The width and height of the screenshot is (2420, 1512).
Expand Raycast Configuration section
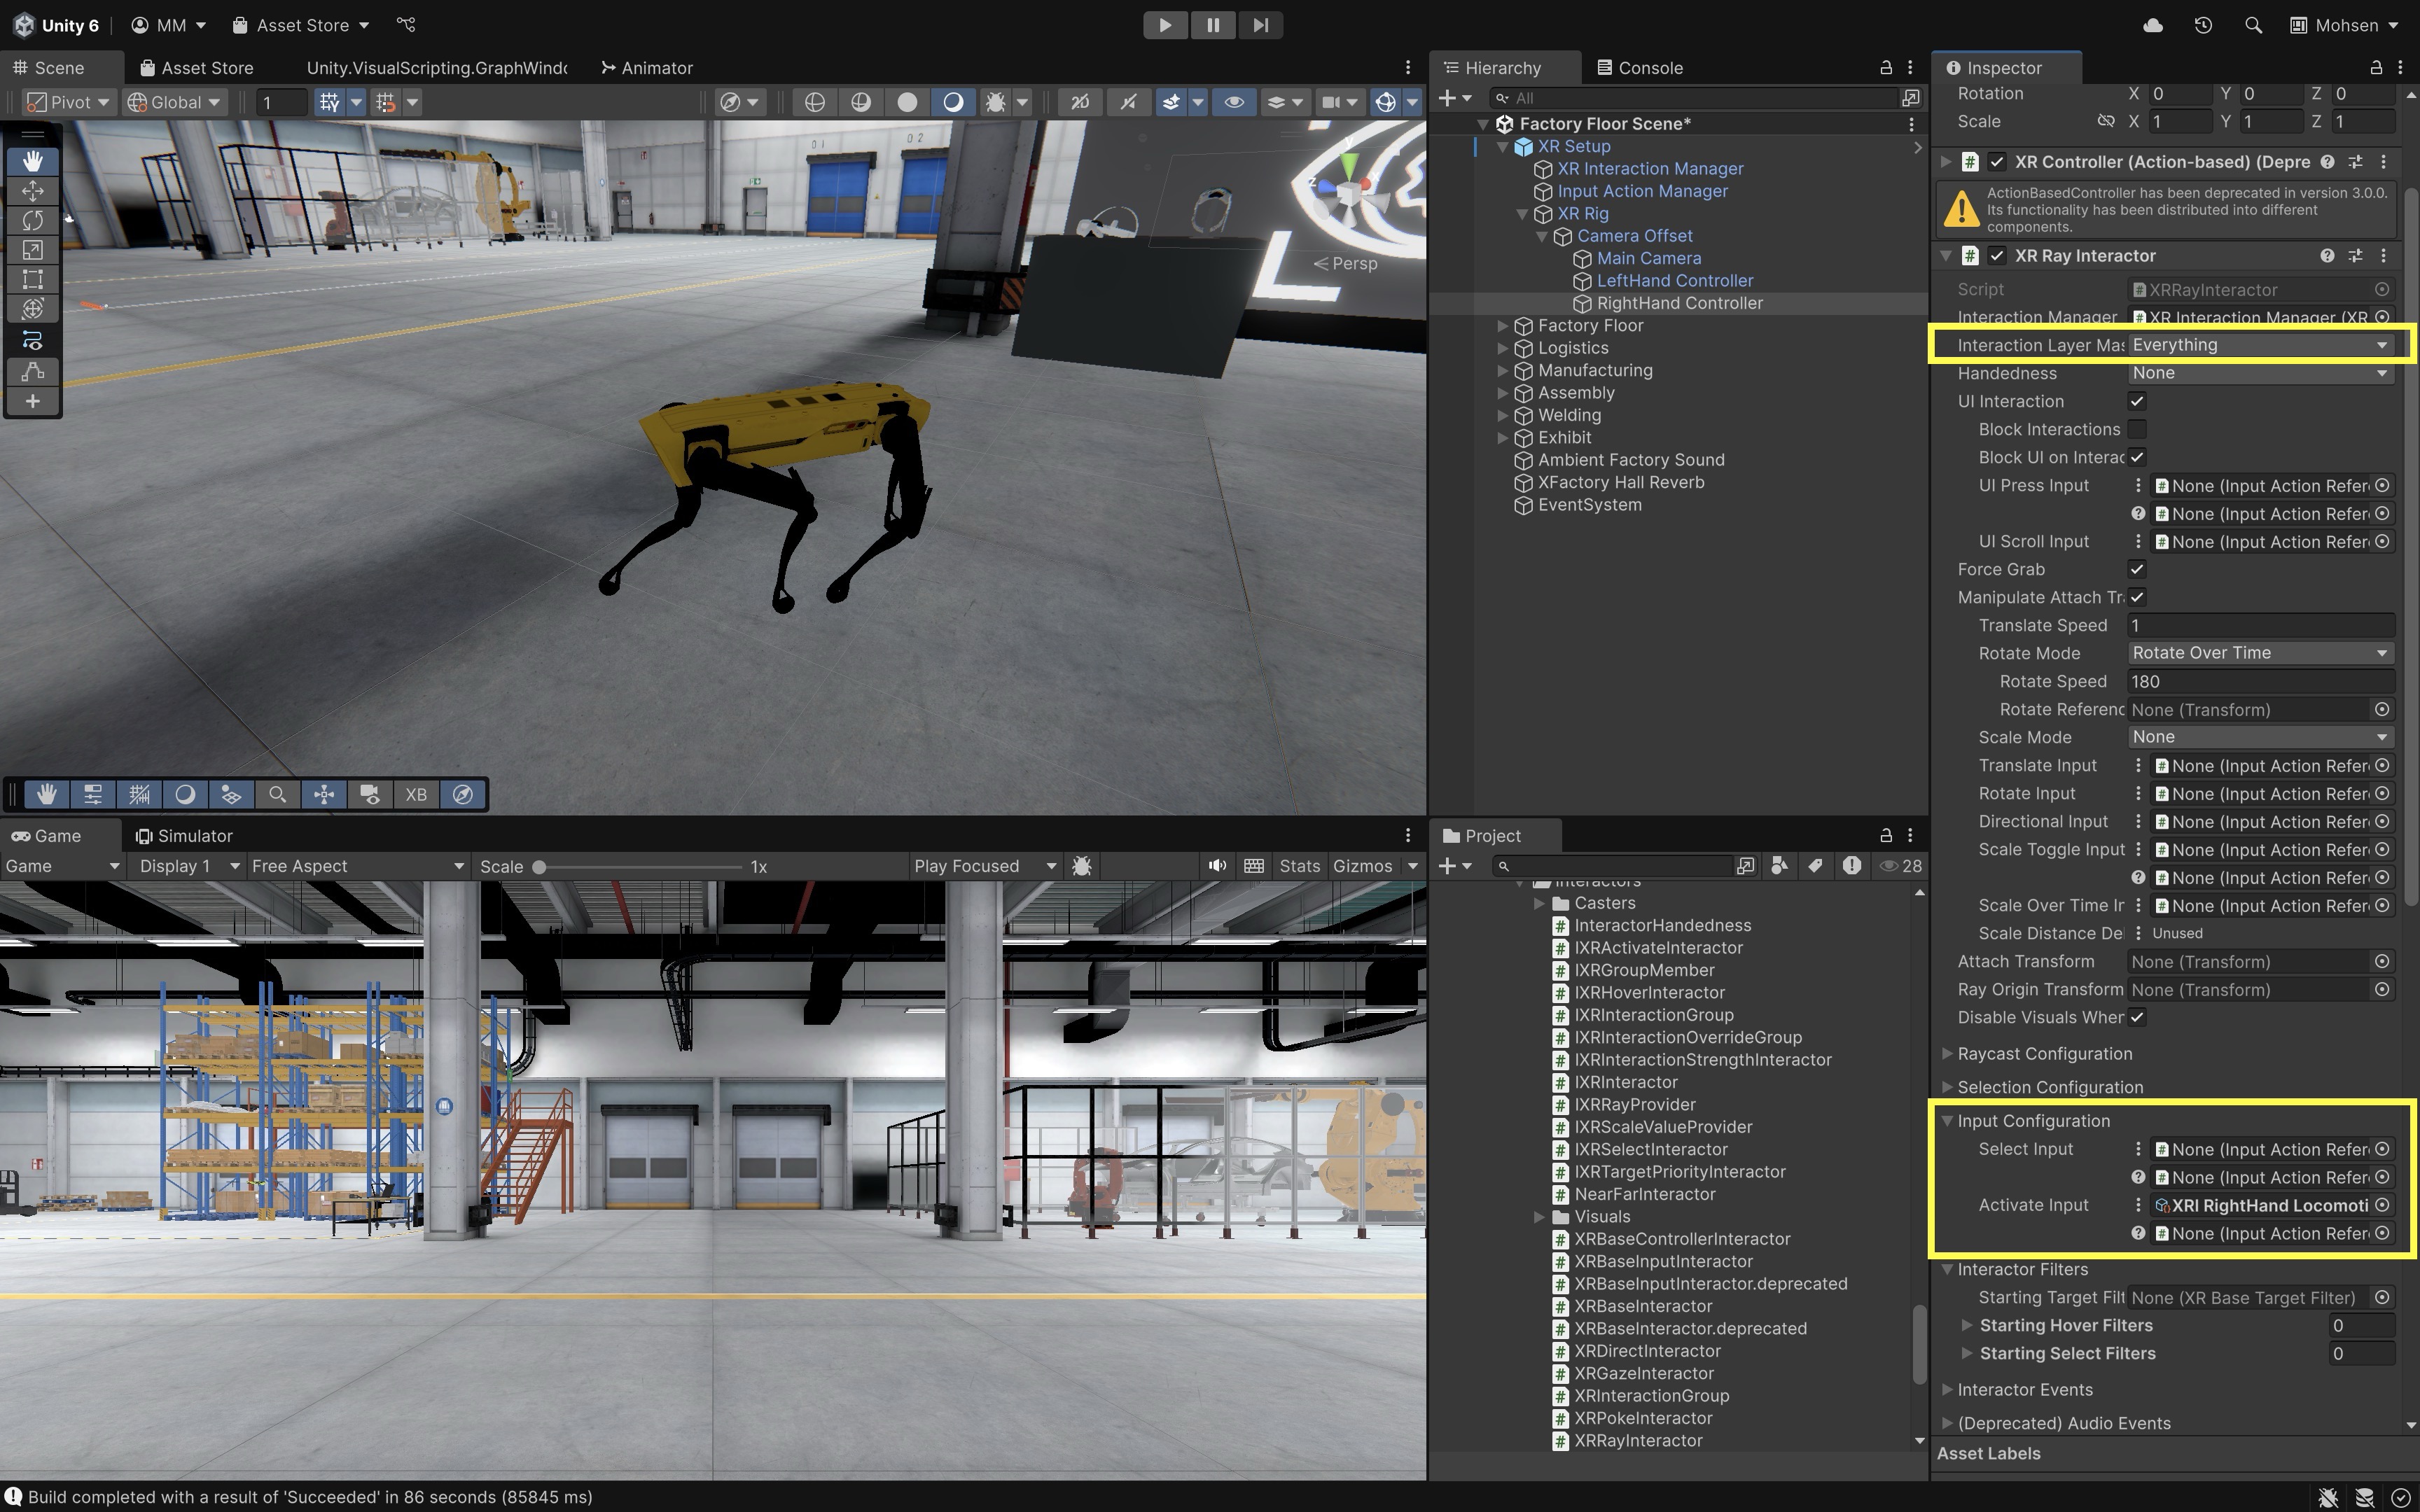(1947, 1053)
